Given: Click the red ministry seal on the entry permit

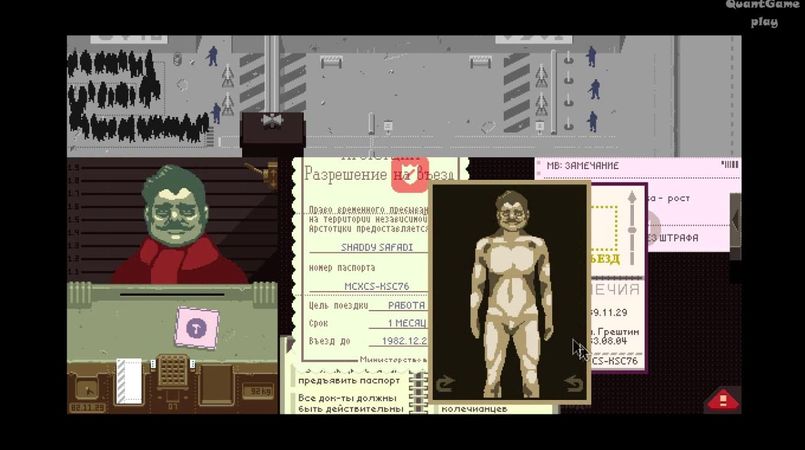Looking at the screenshot, I should (x=410, y=174).
